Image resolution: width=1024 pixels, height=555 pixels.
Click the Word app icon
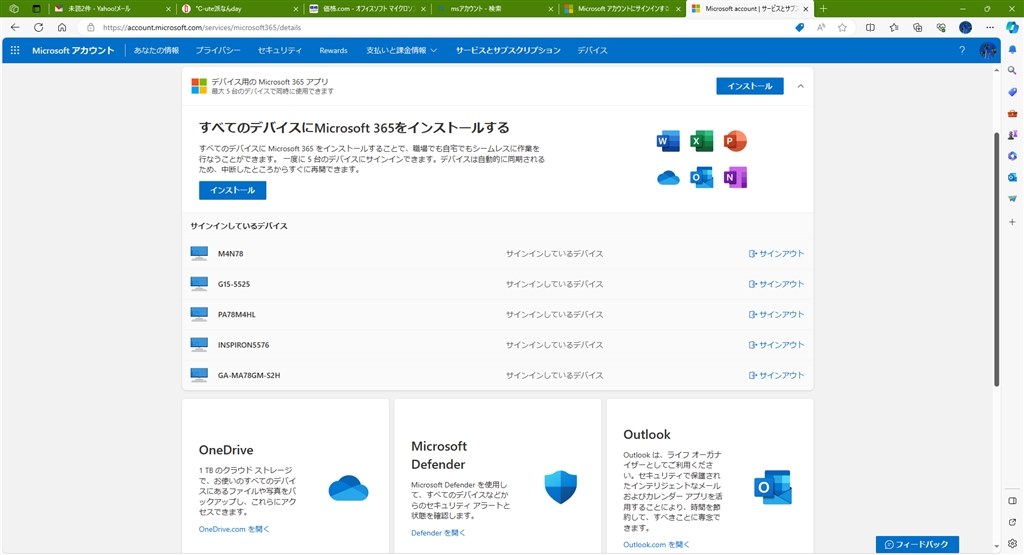pyautogui.click(x=668, y=141)
